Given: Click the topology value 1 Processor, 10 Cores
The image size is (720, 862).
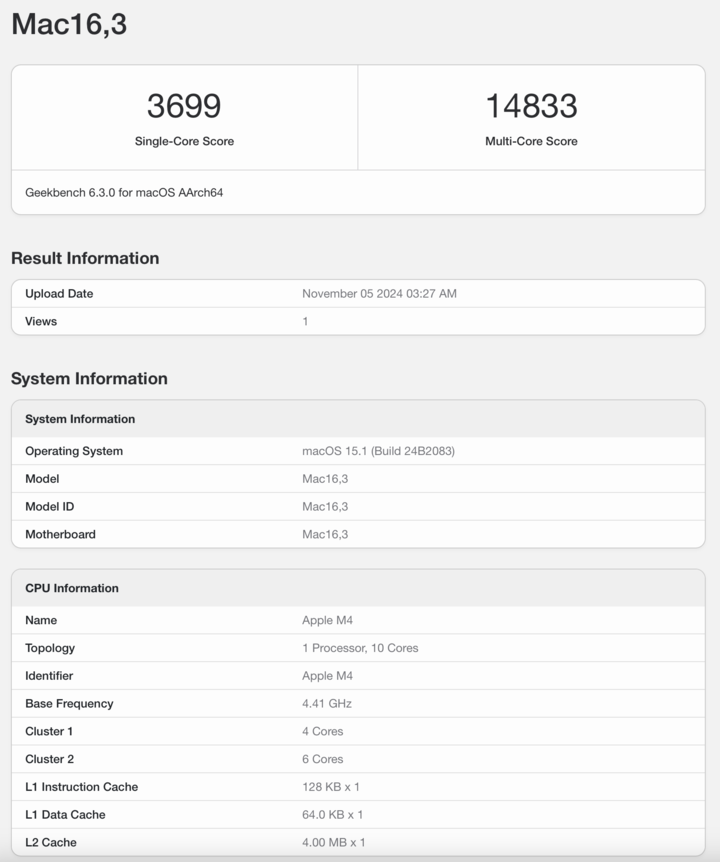Looking at the screenshot, I should (x=360, y=648).
